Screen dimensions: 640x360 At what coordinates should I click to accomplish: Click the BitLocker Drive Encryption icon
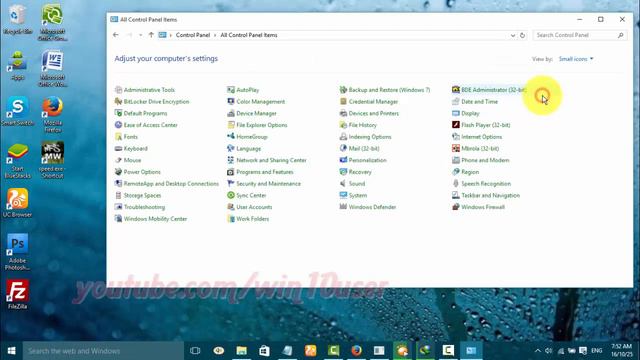tap(118, 102)
